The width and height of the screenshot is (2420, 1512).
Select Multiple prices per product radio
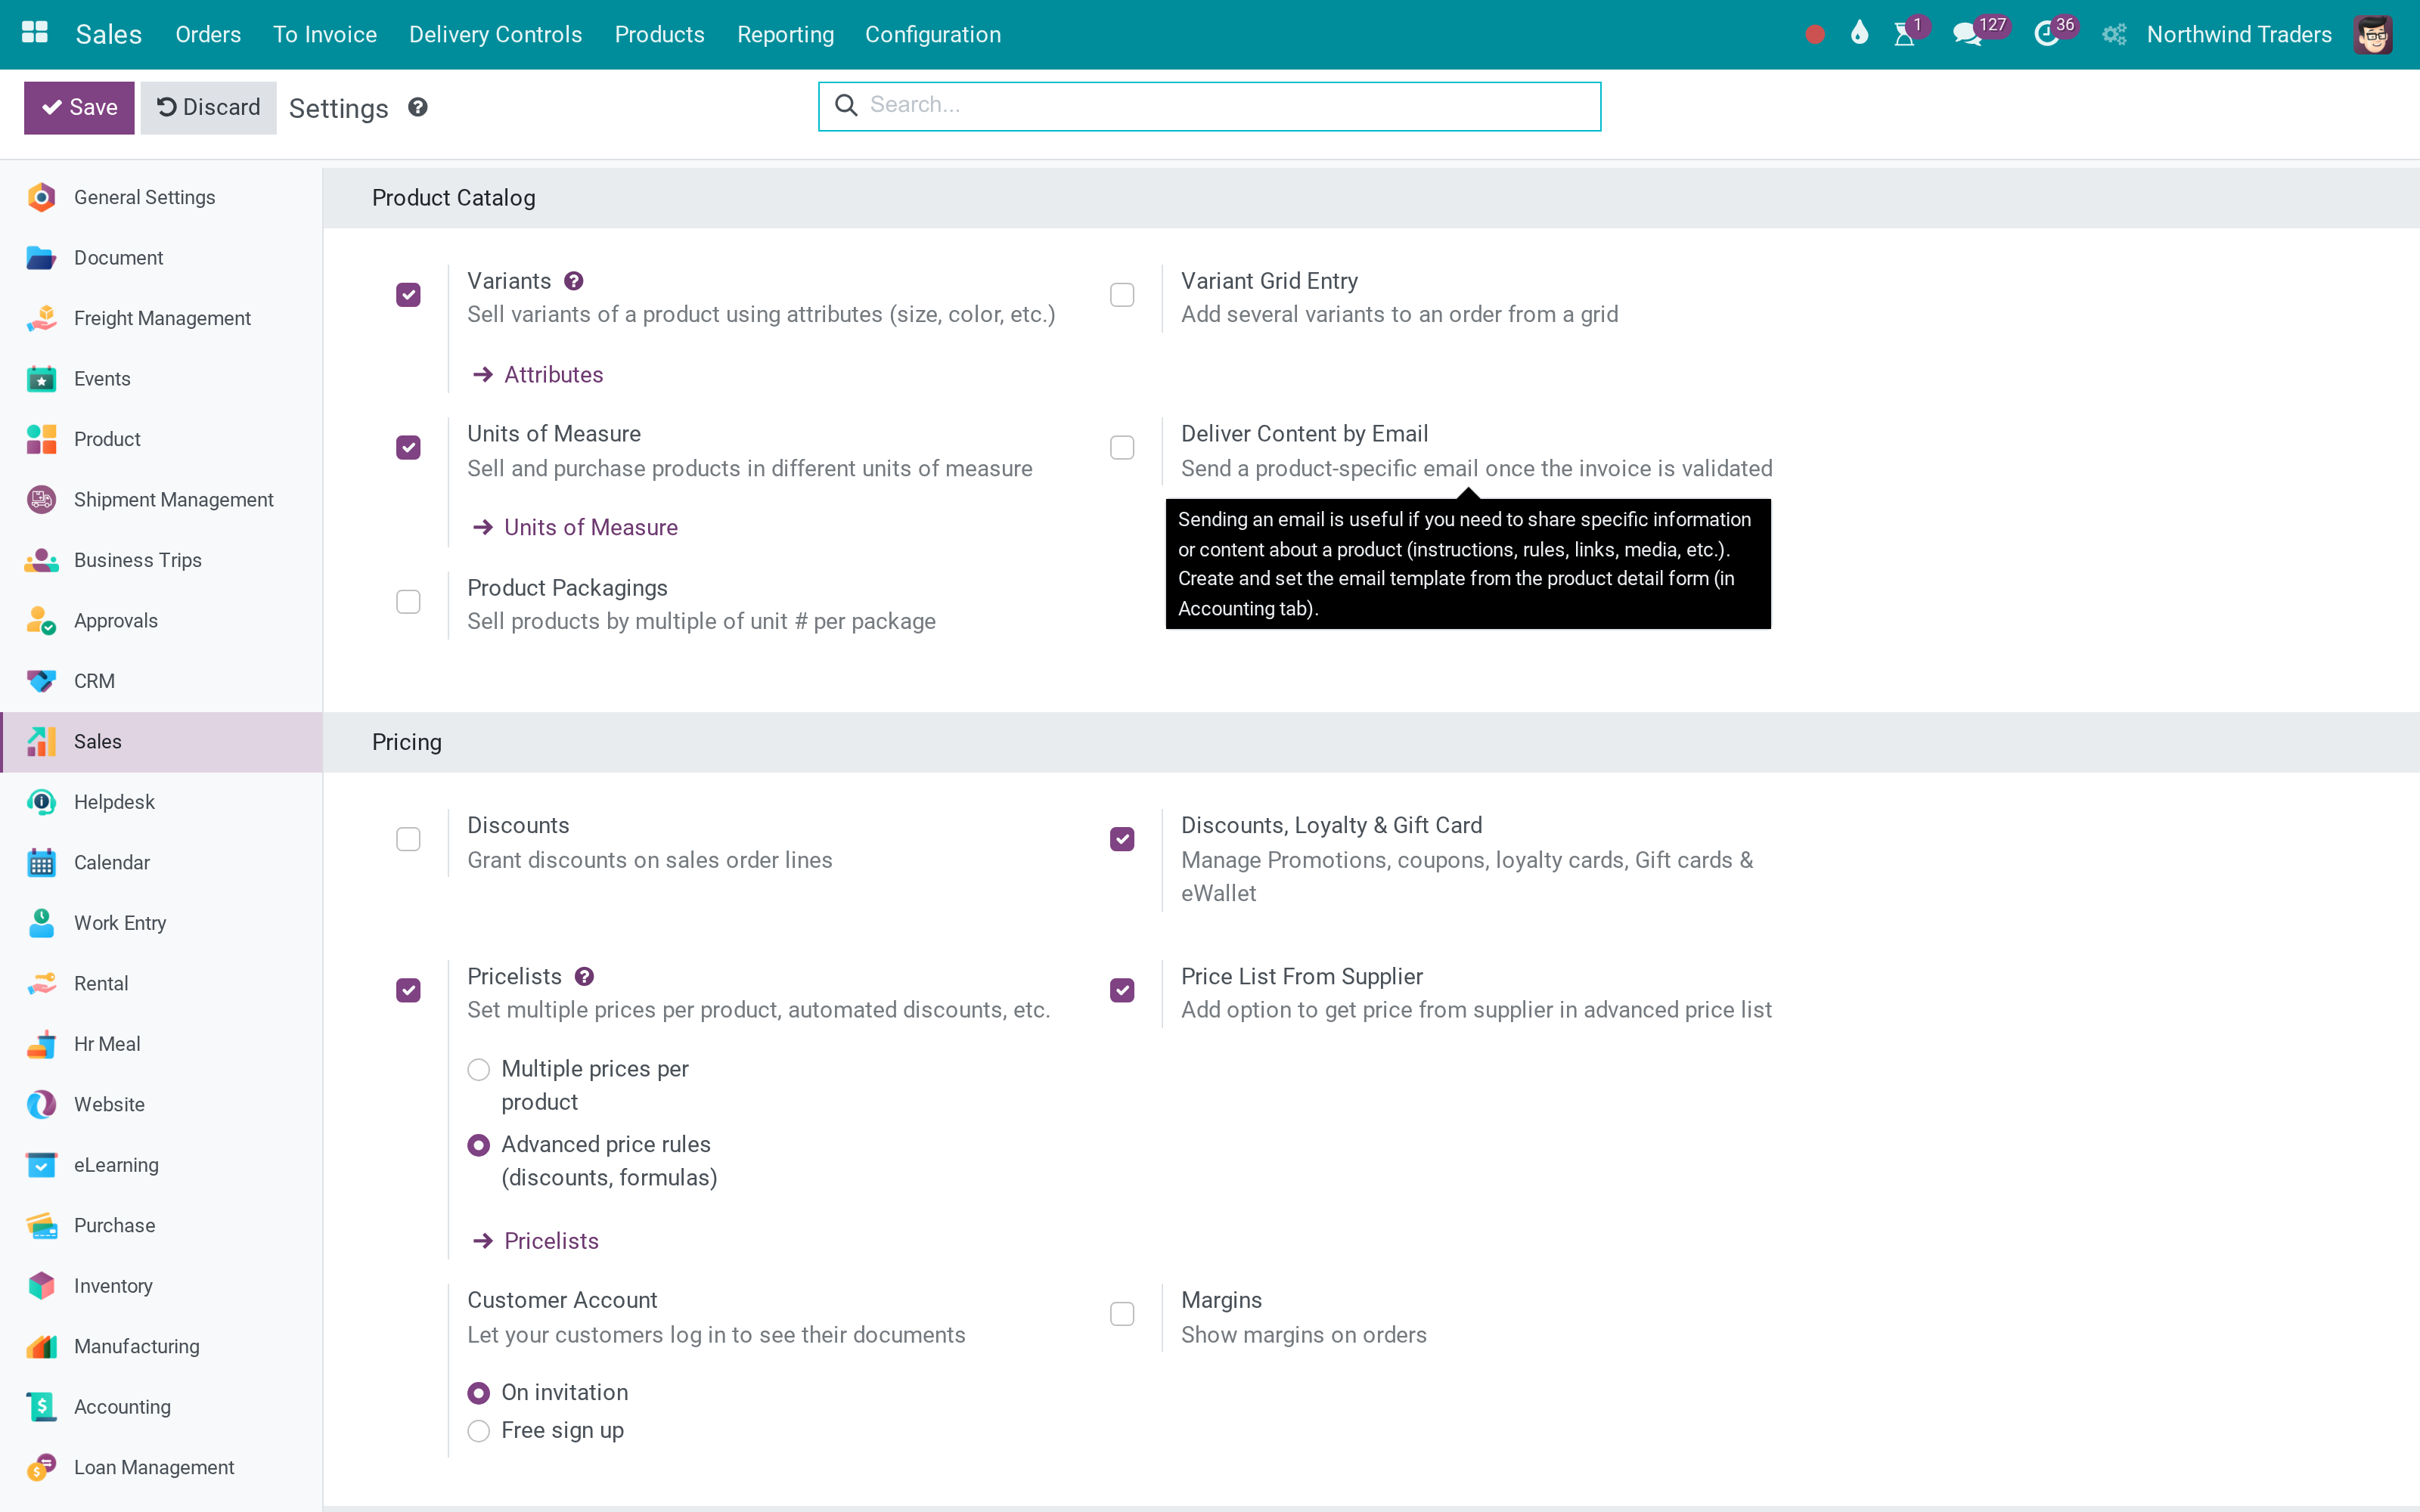[x=479, y=1070]
